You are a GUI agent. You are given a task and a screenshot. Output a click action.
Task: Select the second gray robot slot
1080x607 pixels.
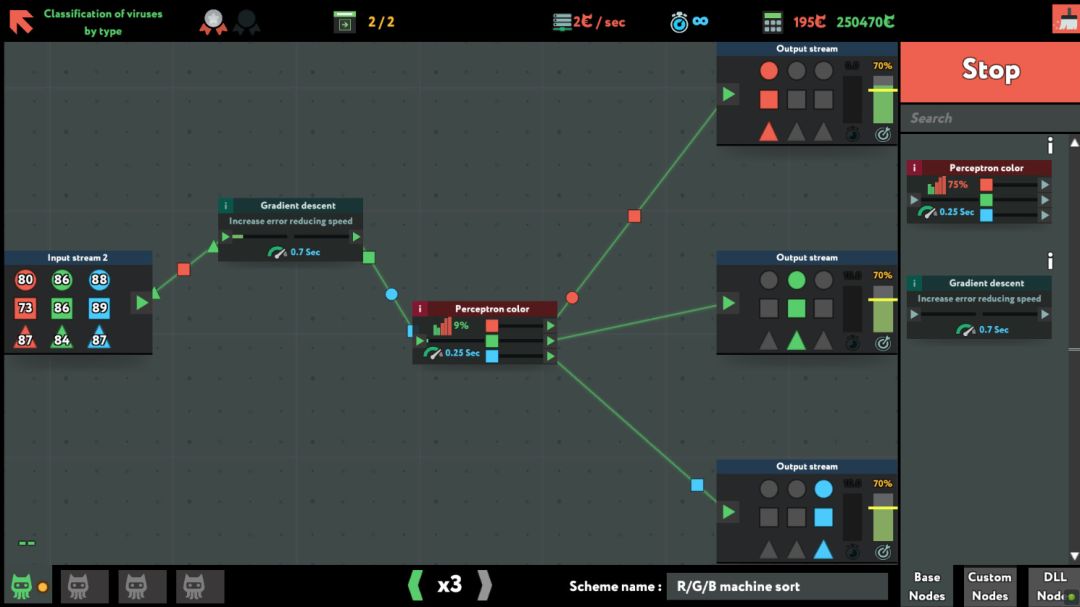(x=136, y=586)
